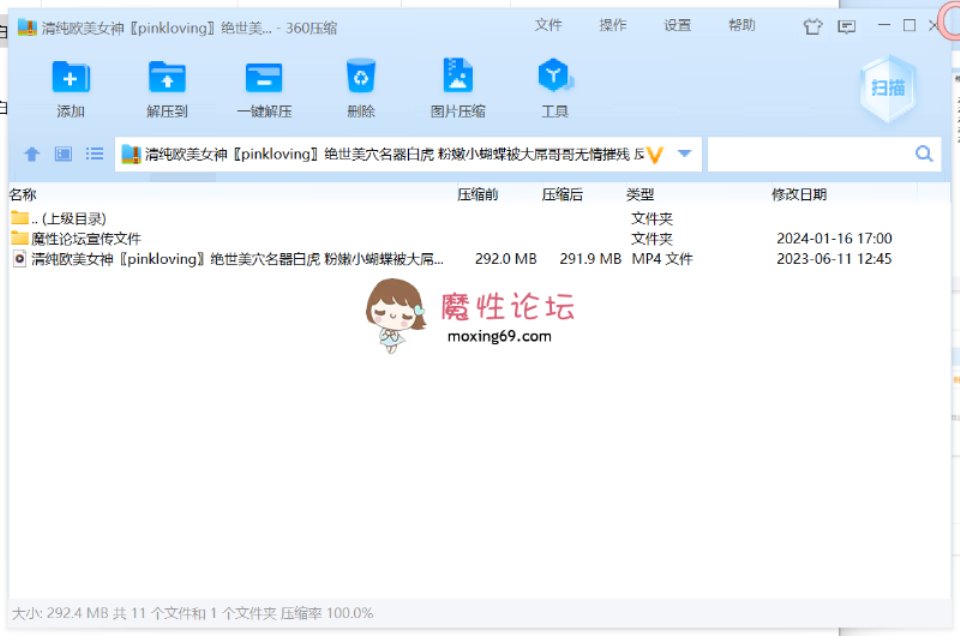Switch to the detailed list view
Viewport: 960px width, 636px height.
point(94,154)
